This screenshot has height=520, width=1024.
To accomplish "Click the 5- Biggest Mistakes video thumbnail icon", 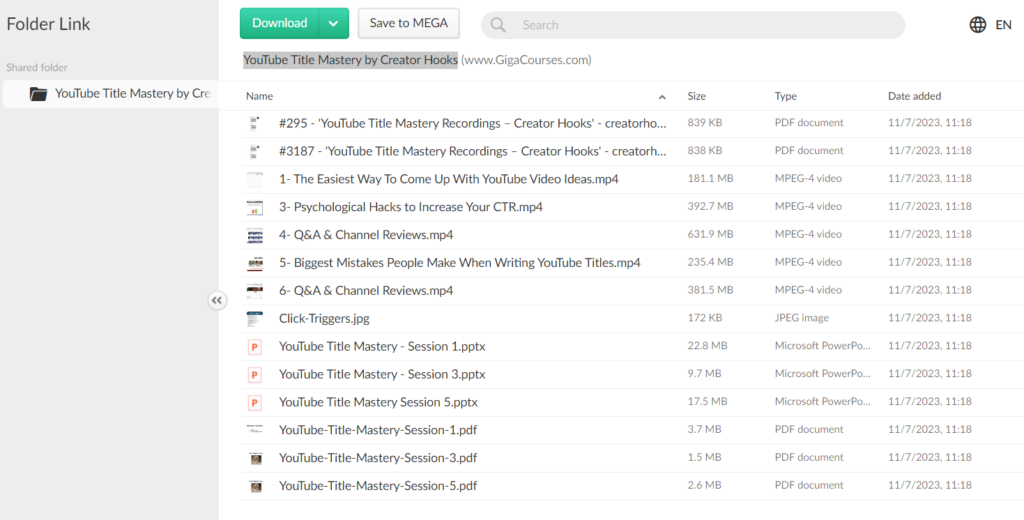I will [255, 263].
